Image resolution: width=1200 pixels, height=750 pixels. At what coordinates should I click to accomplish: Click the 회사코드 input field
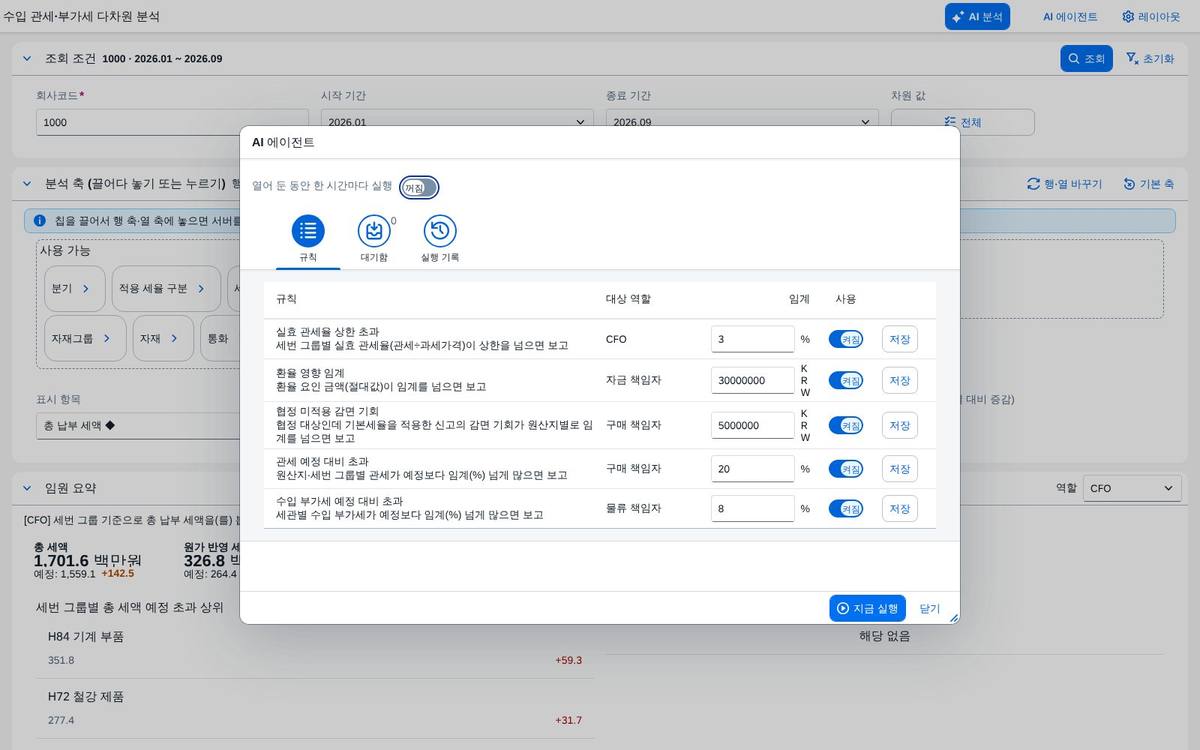172,122
